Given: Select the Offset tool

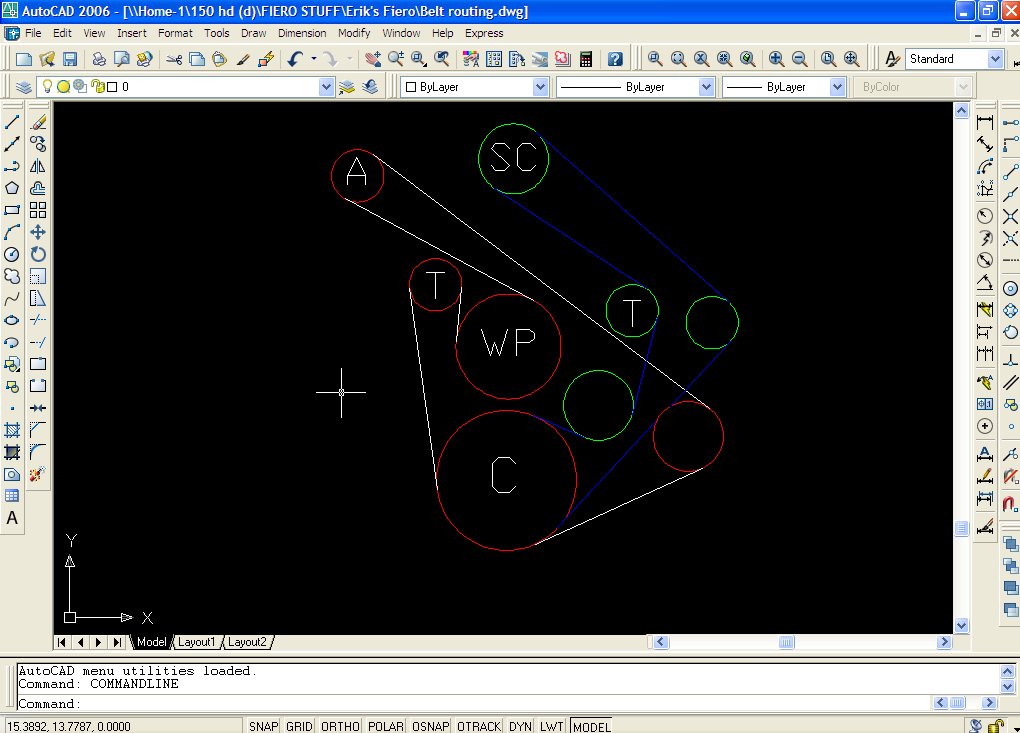Looking at the screenshot, I should click(38, 188).
